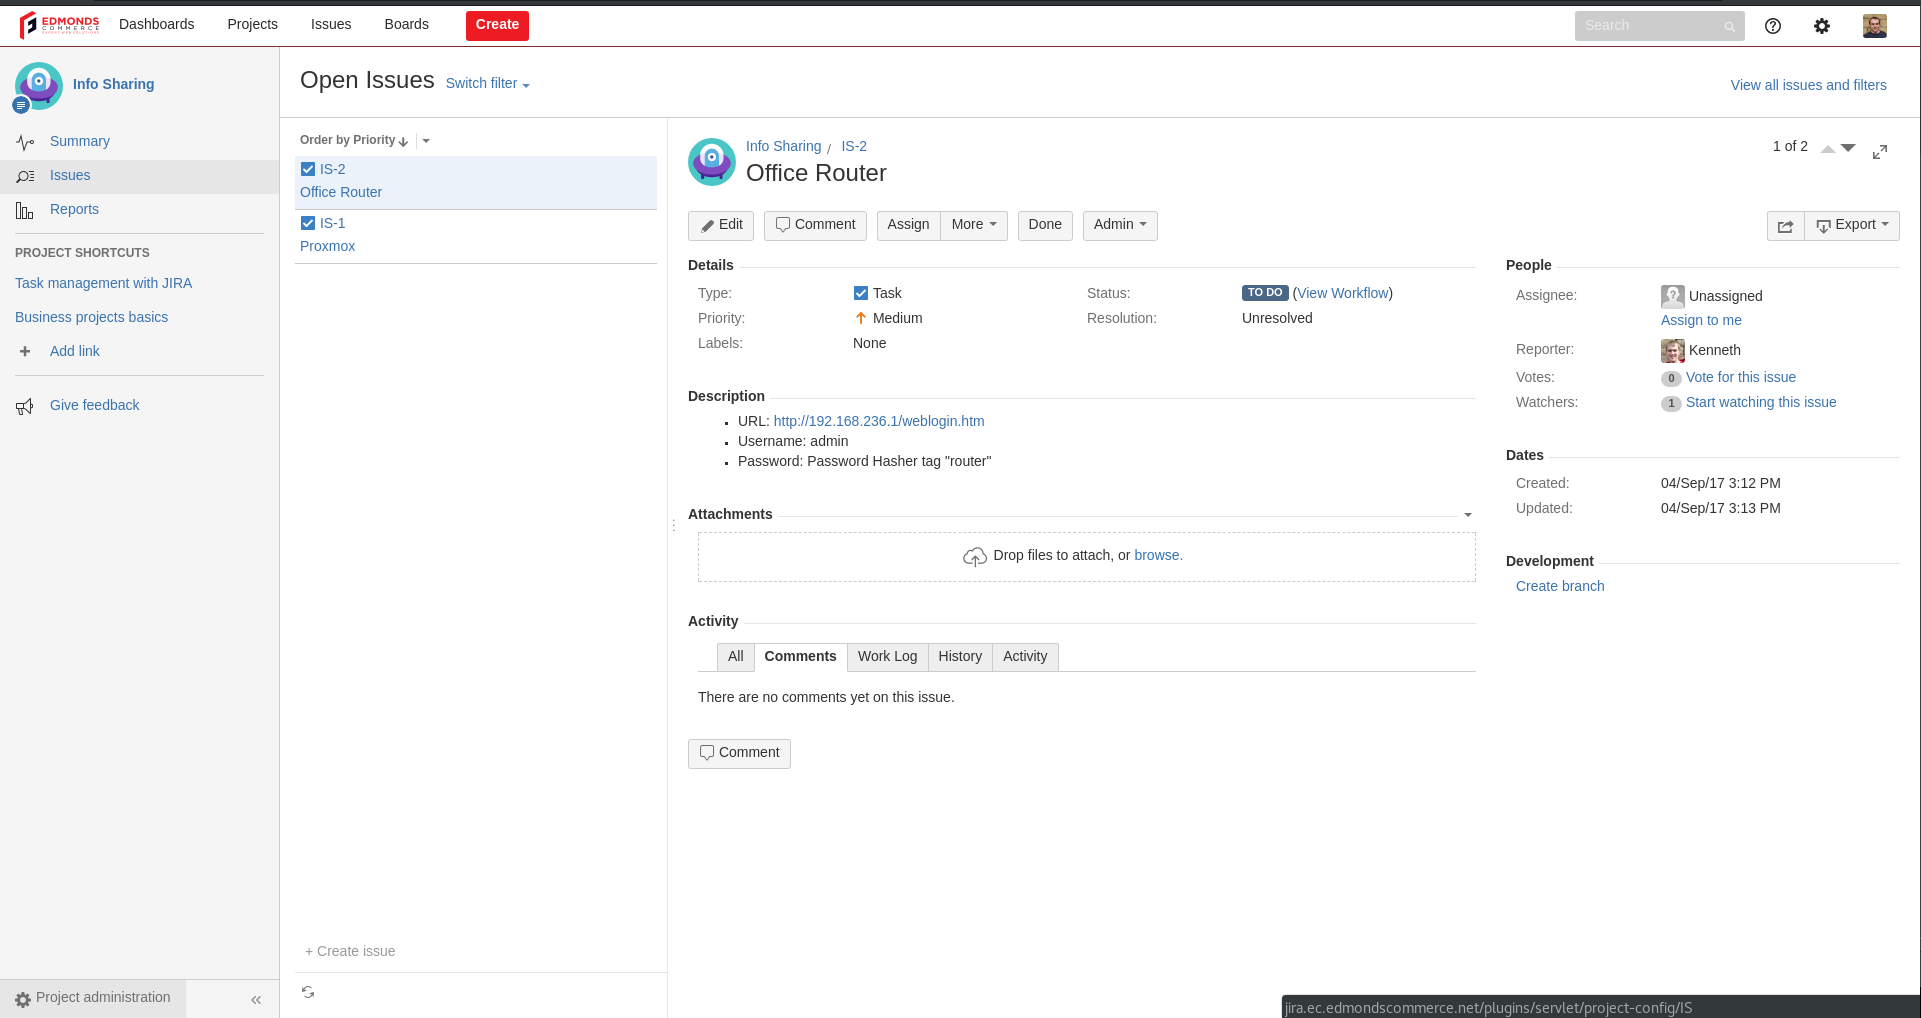Switch to the All activity tab

pos(736,657)
